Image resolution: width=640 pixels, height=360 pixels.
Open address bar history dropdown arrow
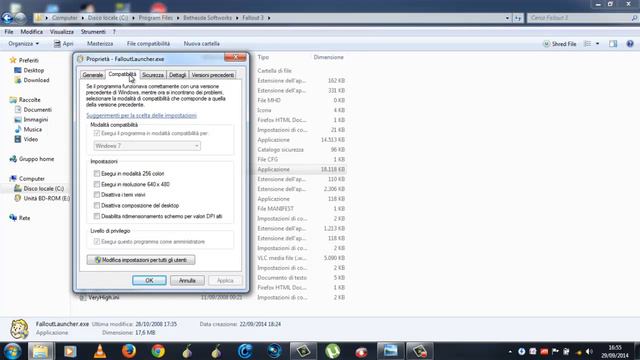[x=507, y=18]
